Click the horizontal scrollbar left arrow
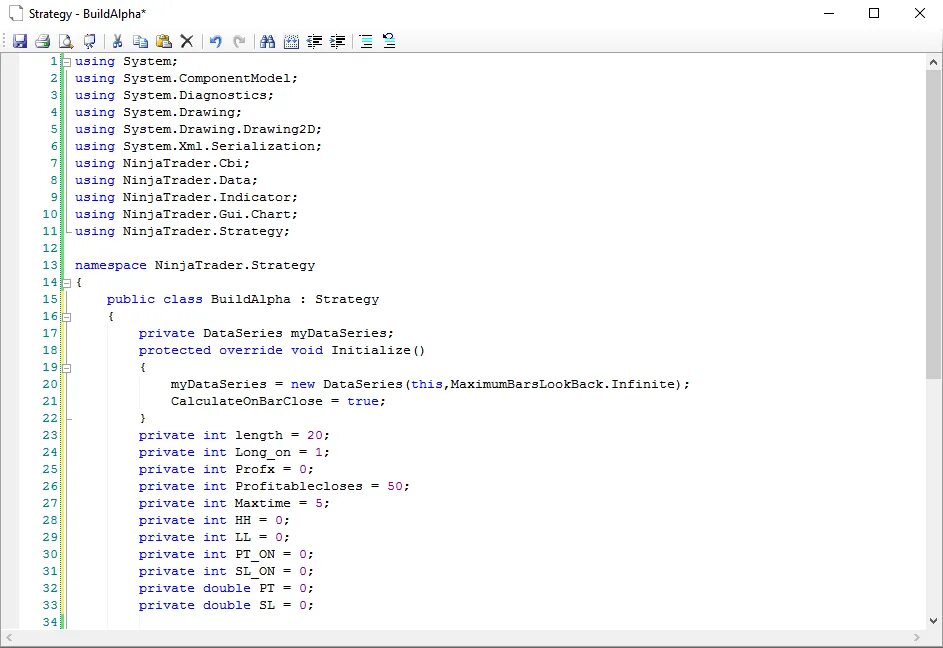The width and height of the screenshot is (943, 648). pos(8,637)
